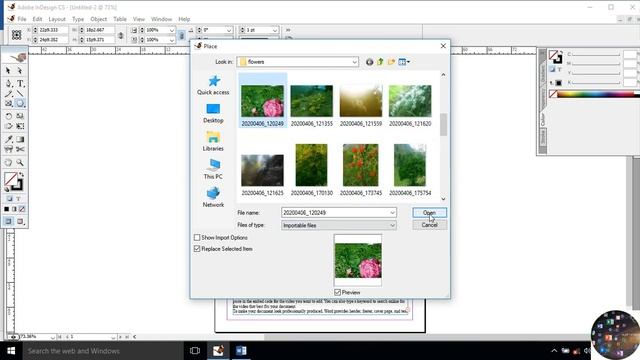This screenshot has width=640, height=360.
Task: Click the Cancel button
Action: (x=429, y=225)
